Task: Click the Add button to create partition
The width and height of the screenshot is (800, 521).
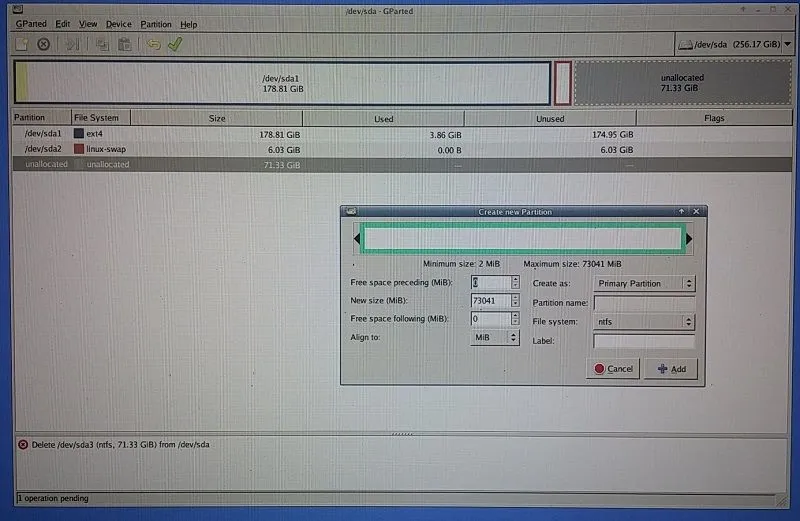Action: [x=671, y=369]
